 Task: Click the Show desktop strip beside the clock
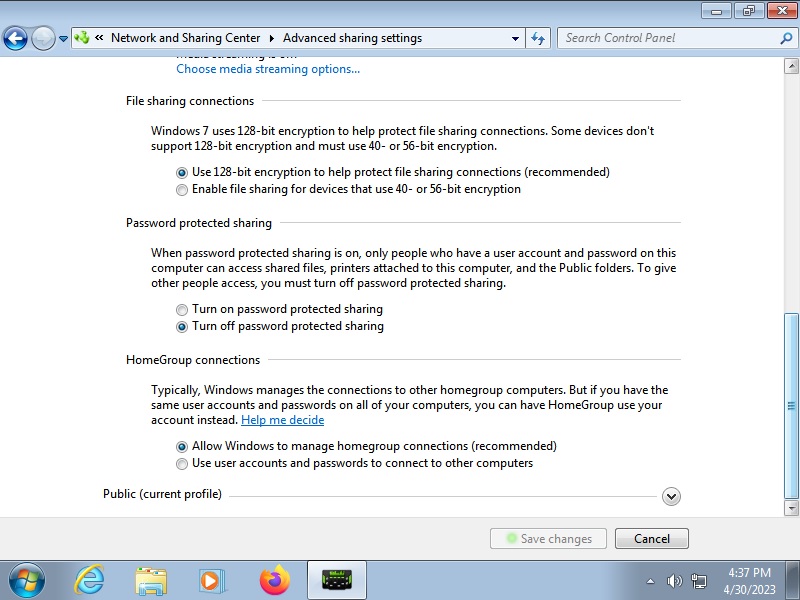click(793, 580)
